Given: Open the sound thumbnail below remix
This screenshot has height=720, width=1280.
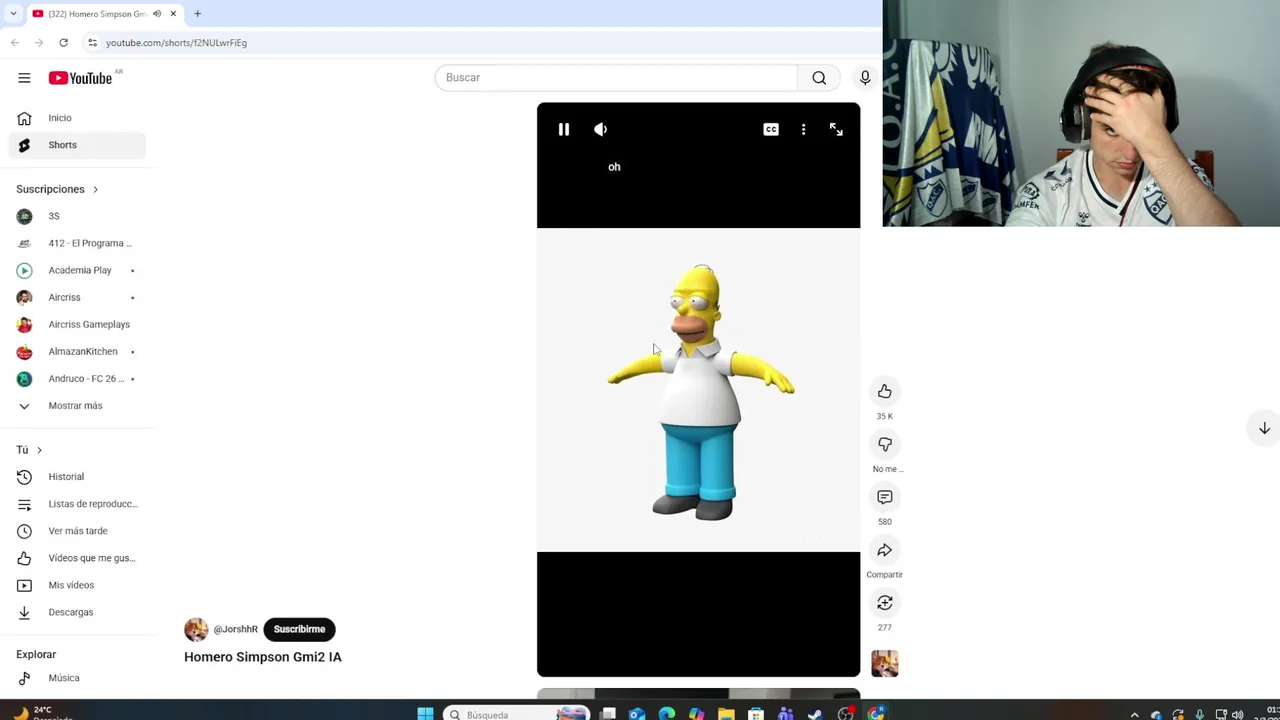Looking at the screenshot, I should (x=885, y=663).
